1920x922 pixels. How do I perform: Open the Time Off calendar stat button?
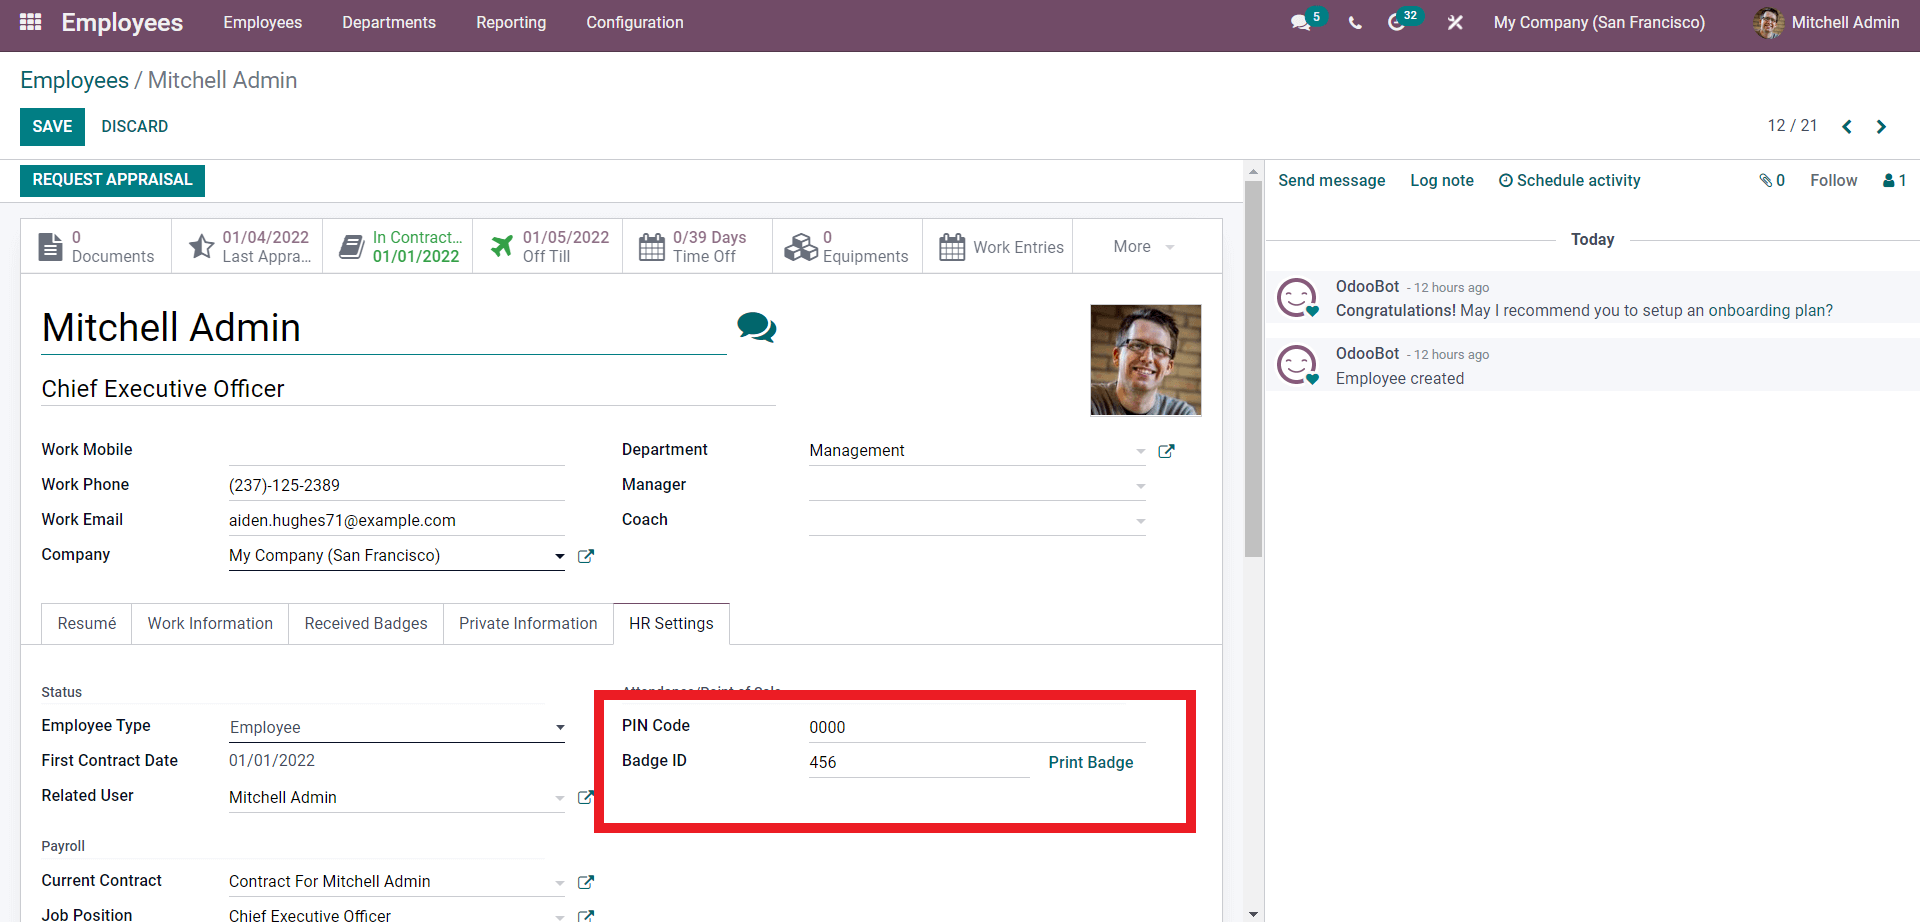click(697, 246)
